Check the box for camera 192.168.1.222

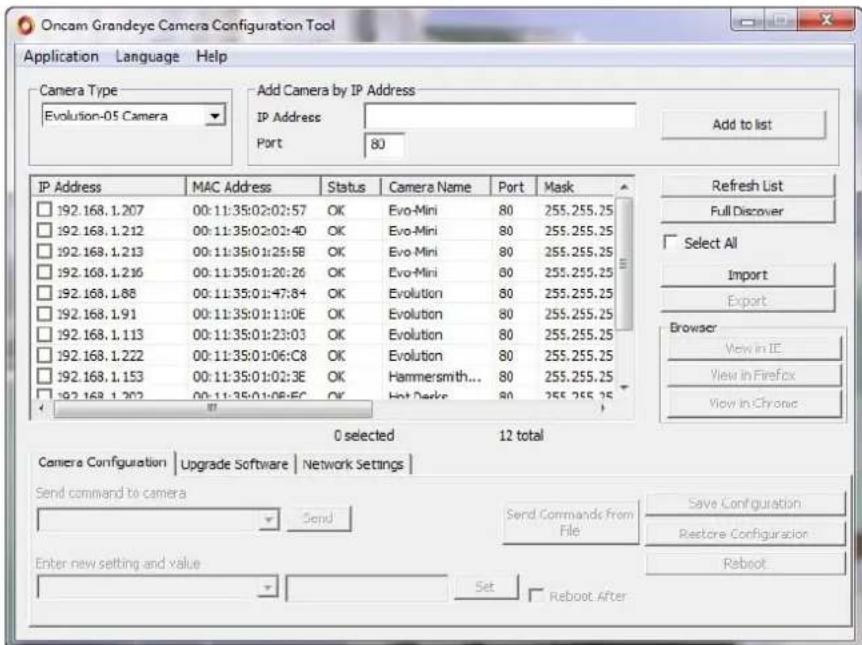[45, 355]
